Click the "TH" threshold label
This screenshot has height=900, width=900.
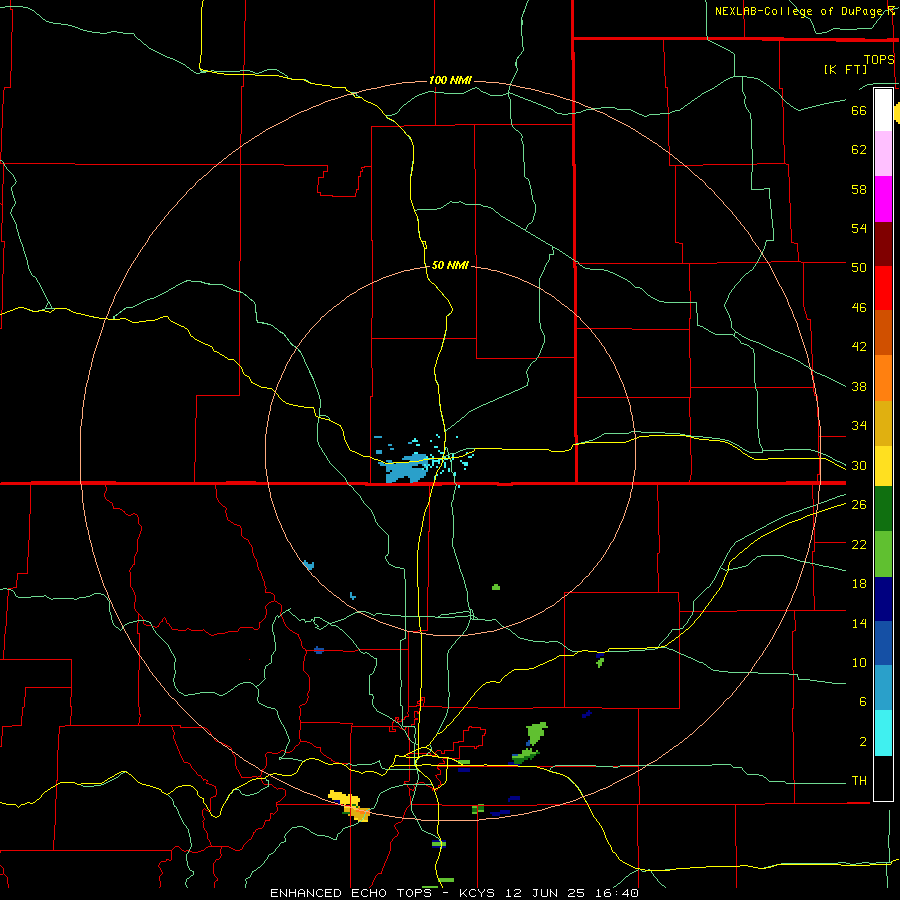pyautogui.click(x=859, y=781)
